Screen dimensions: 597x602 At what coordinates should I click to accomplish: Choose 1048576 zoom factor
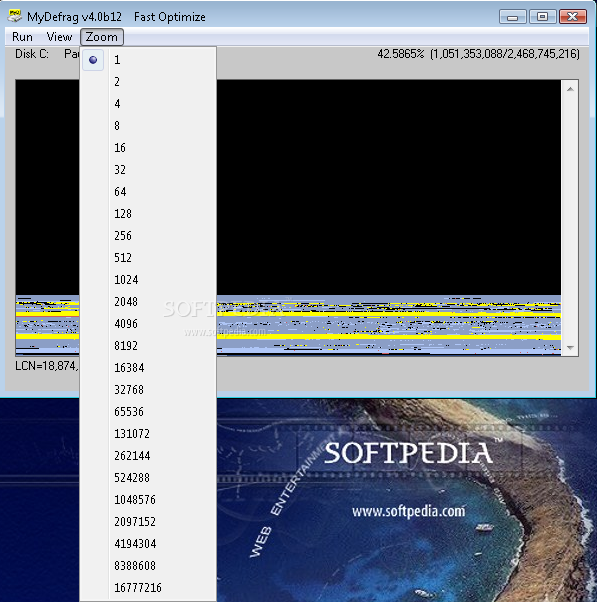pyautogui.click(x=148, y=500)
